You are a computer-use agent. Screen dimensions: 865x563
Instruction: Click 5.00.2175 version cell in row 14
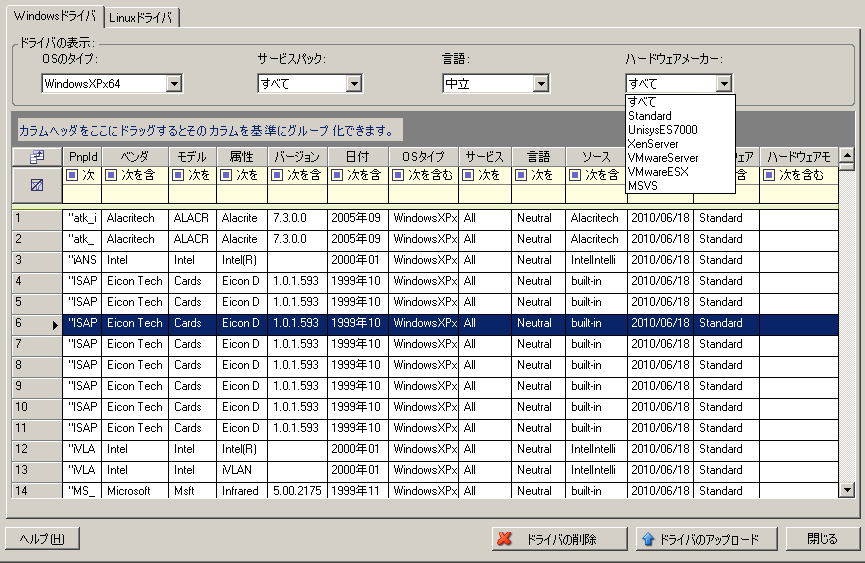point(297,491)
